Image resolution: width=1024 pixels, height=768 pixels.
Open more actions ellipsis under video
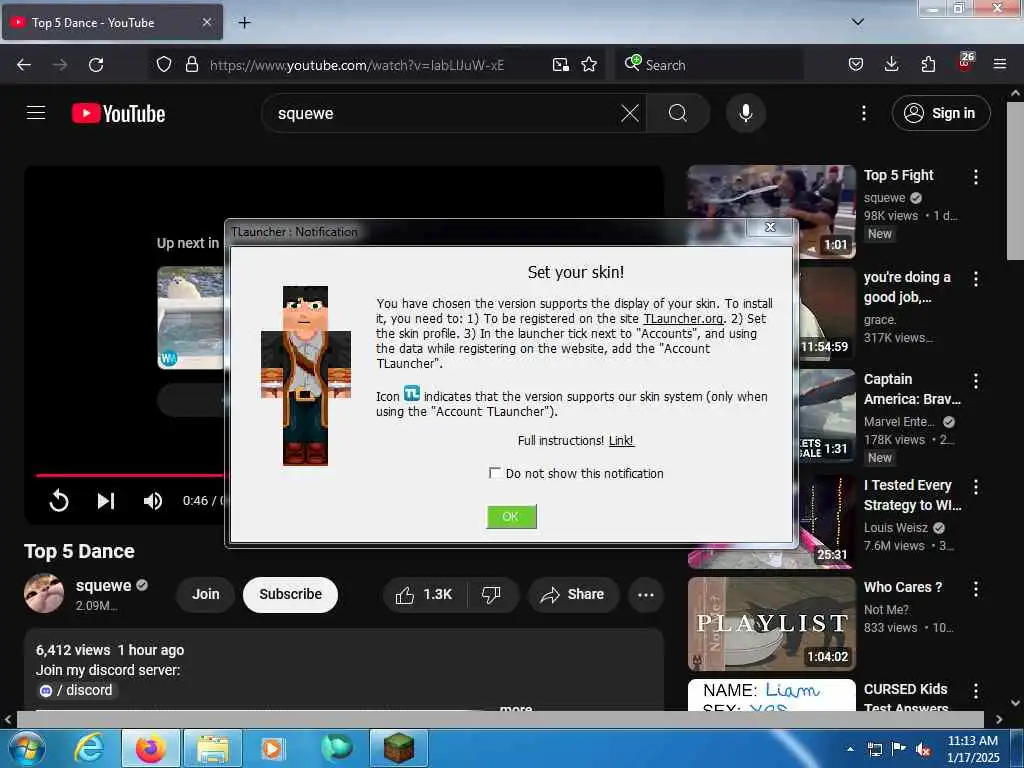(x=646, y=594)
